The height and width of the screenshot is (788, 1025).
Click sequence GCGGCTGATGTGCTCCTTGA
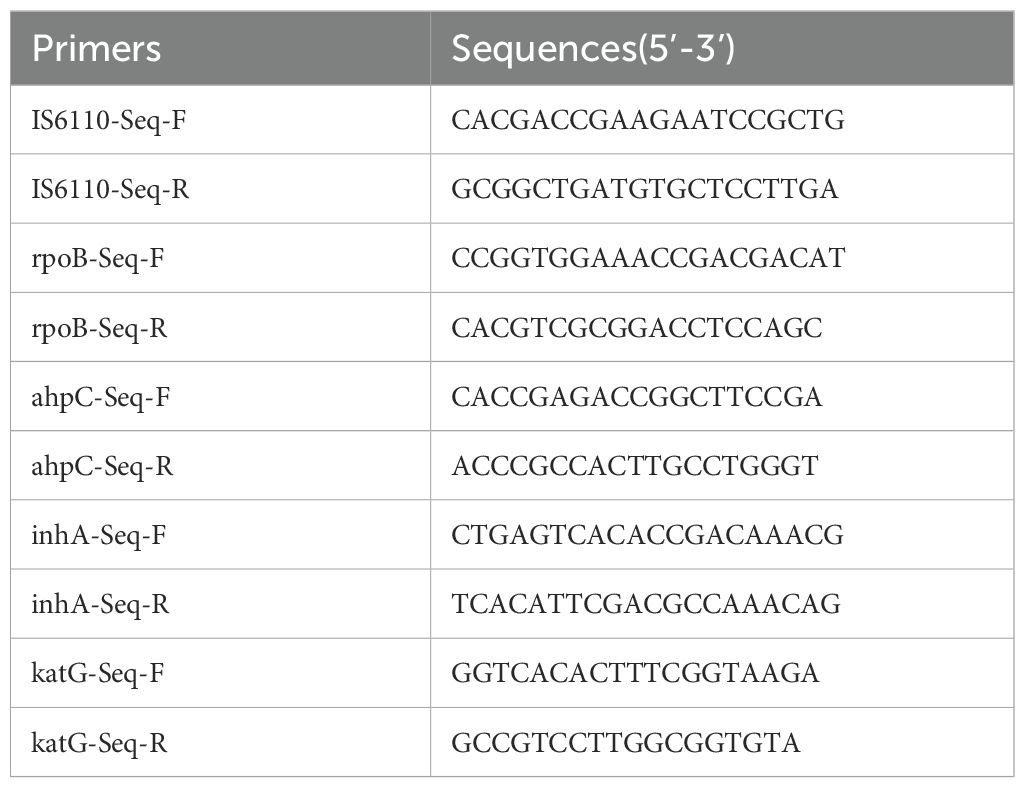click(645, 189)
